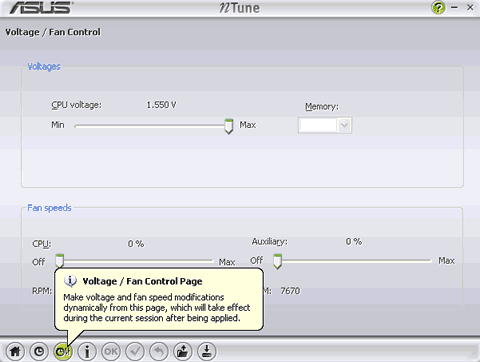480x362 pixels.
Task: Click the Auxiliary fan 0 % value
Action: point(354,242)
